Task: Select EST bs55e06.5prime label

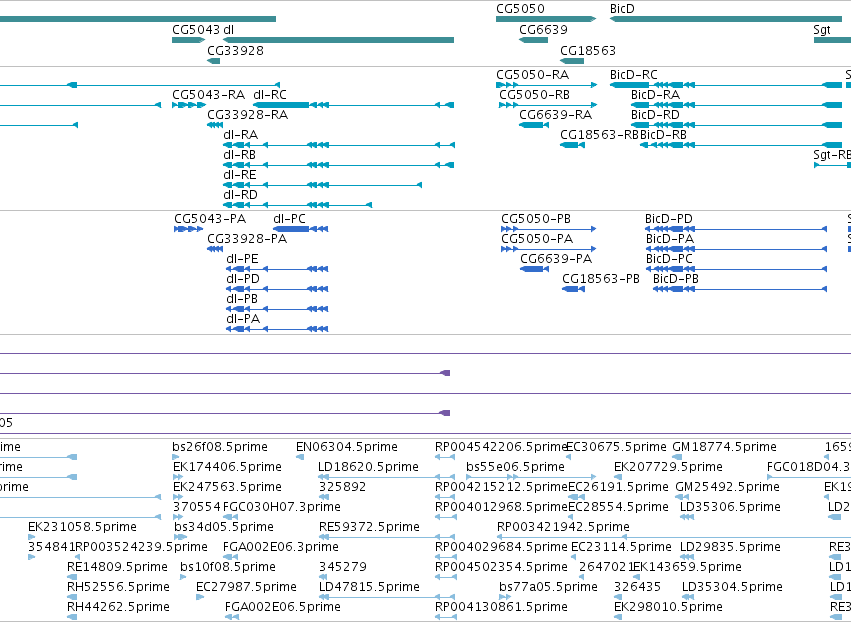Action: tap(516, 467)
